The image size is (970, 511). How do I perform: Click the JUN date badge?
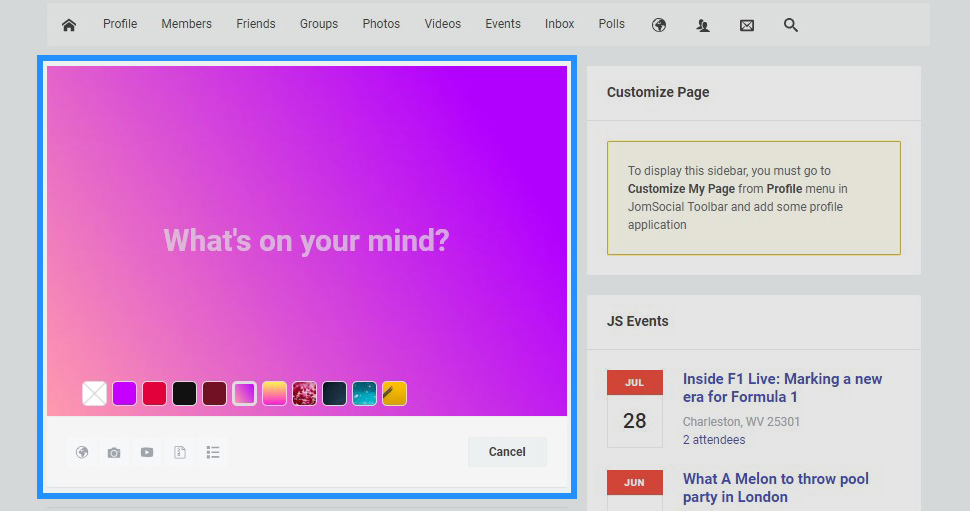pyautogui.click(x=635, y=490)
